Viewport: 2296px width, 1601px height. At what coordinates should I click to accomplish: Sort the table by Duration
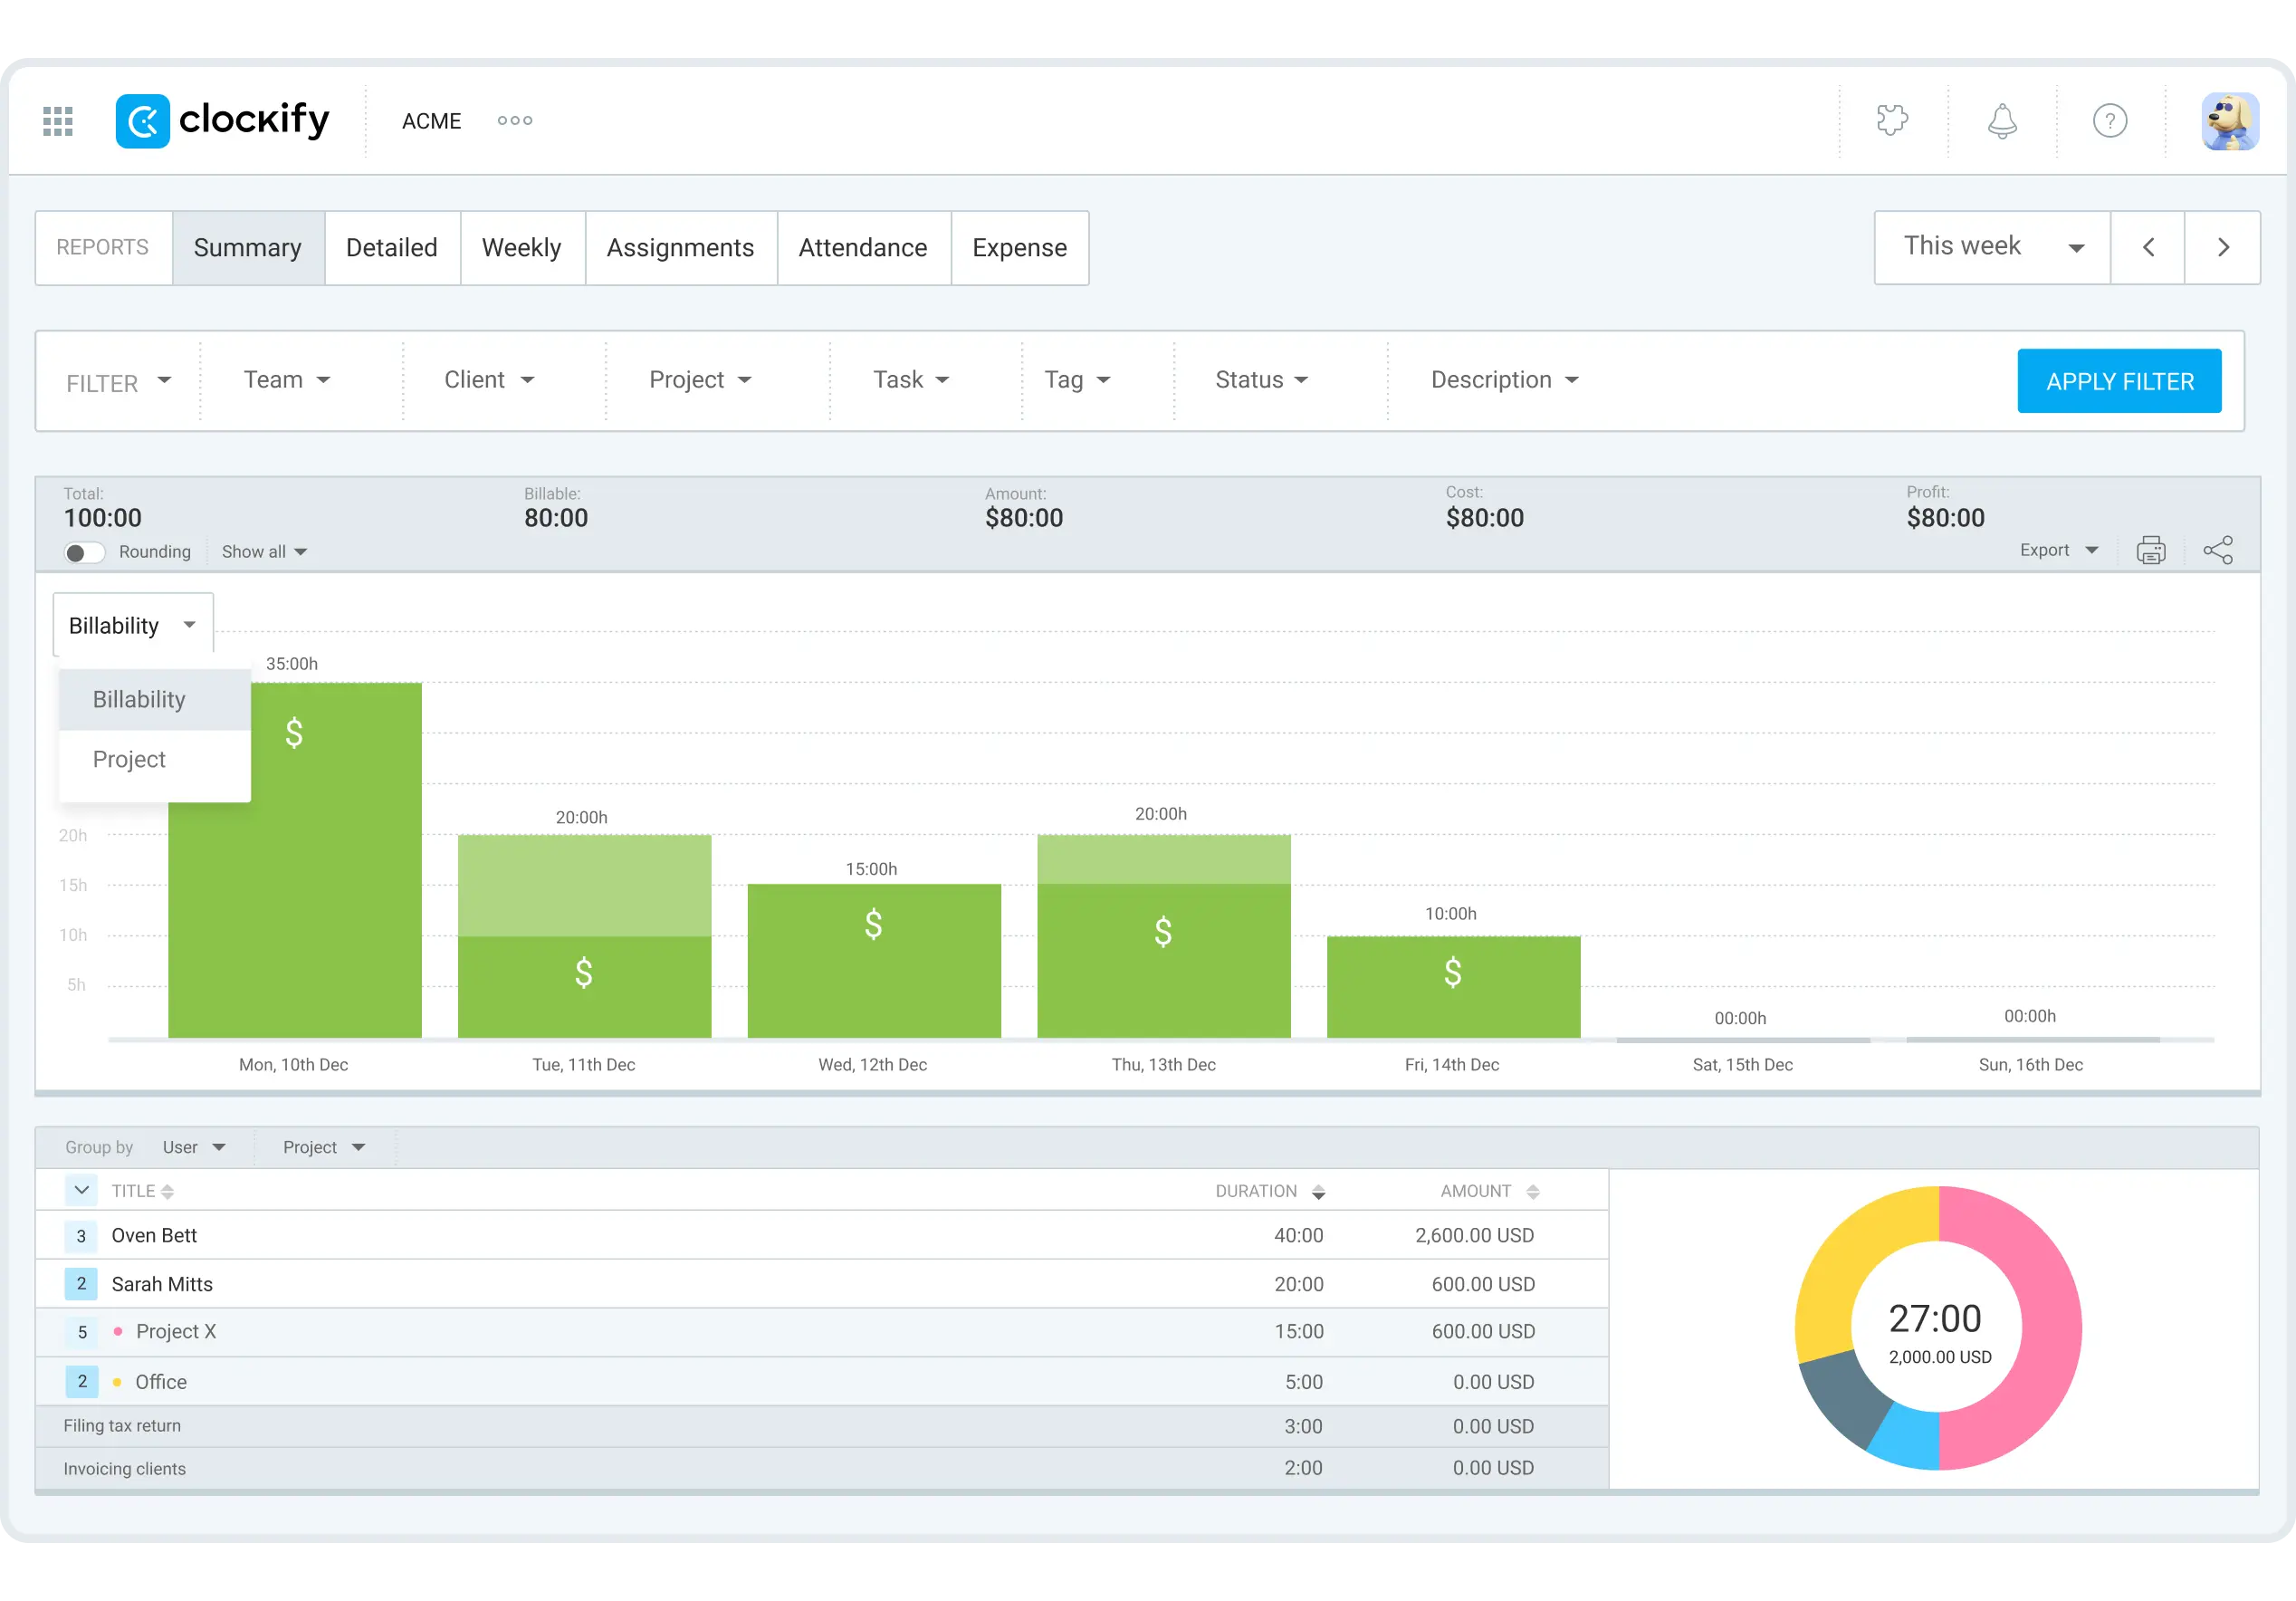1318,1191
